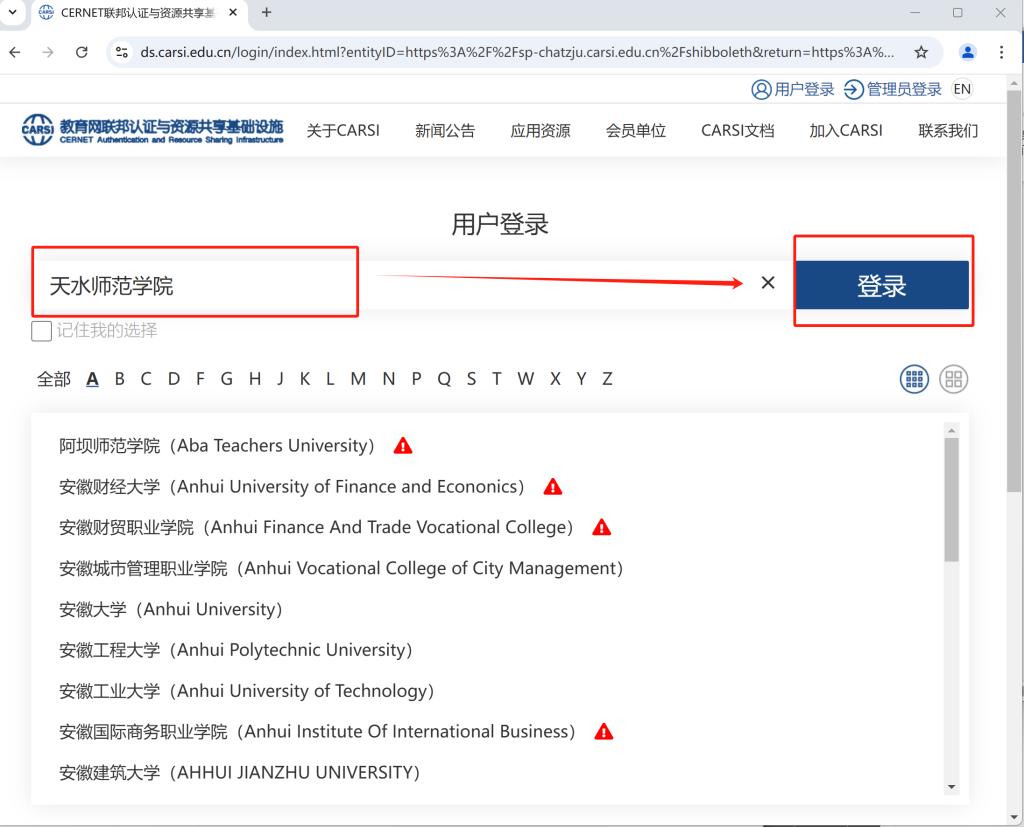The image size is (1024, 827).
Task: Open the 新闻公告 menu item
Action: tap(445, 131)
